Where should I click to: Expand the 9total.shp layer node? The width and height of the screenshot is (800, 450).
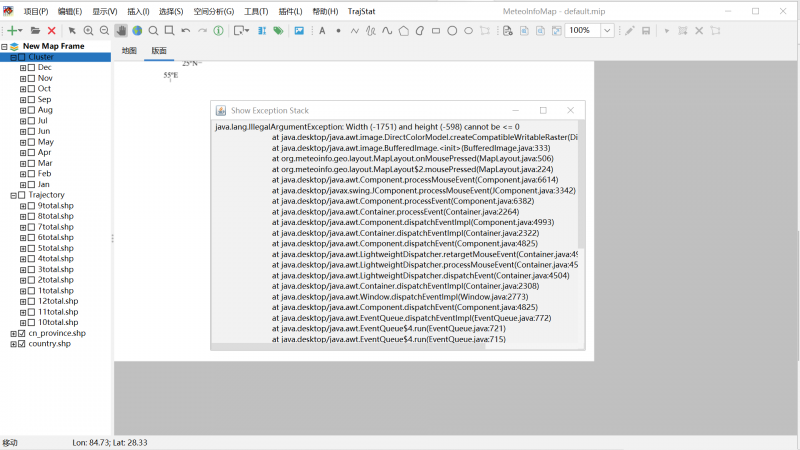click(22, 206)
